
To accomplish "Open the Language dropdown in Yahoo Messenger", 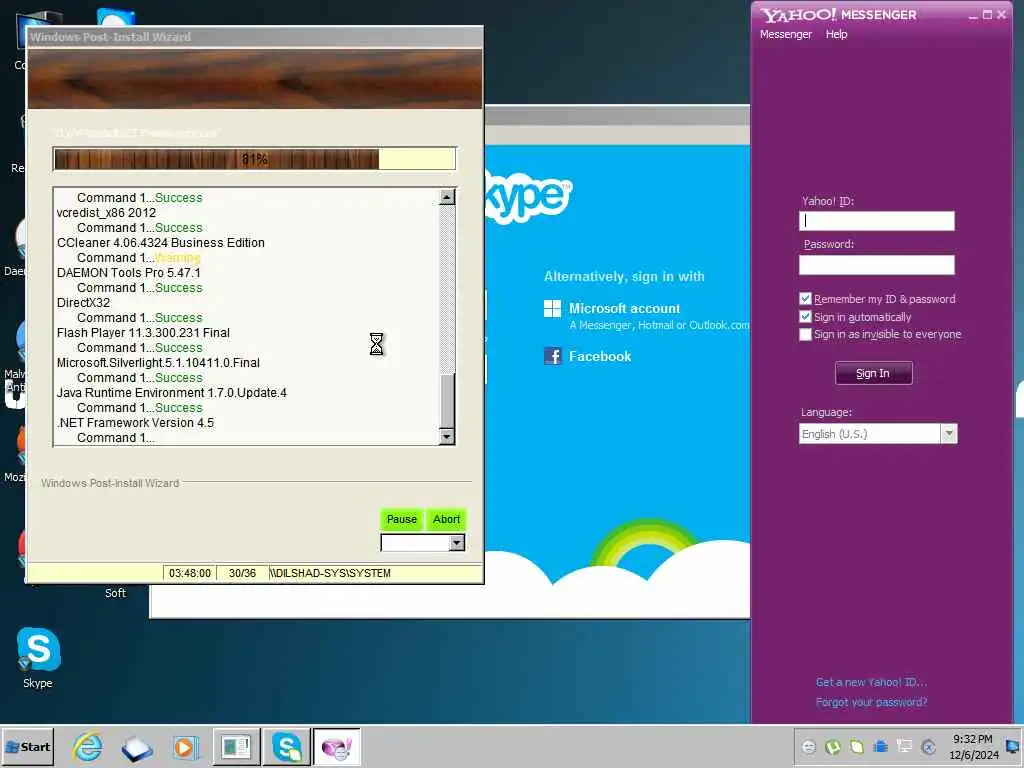I will (949, 434).
